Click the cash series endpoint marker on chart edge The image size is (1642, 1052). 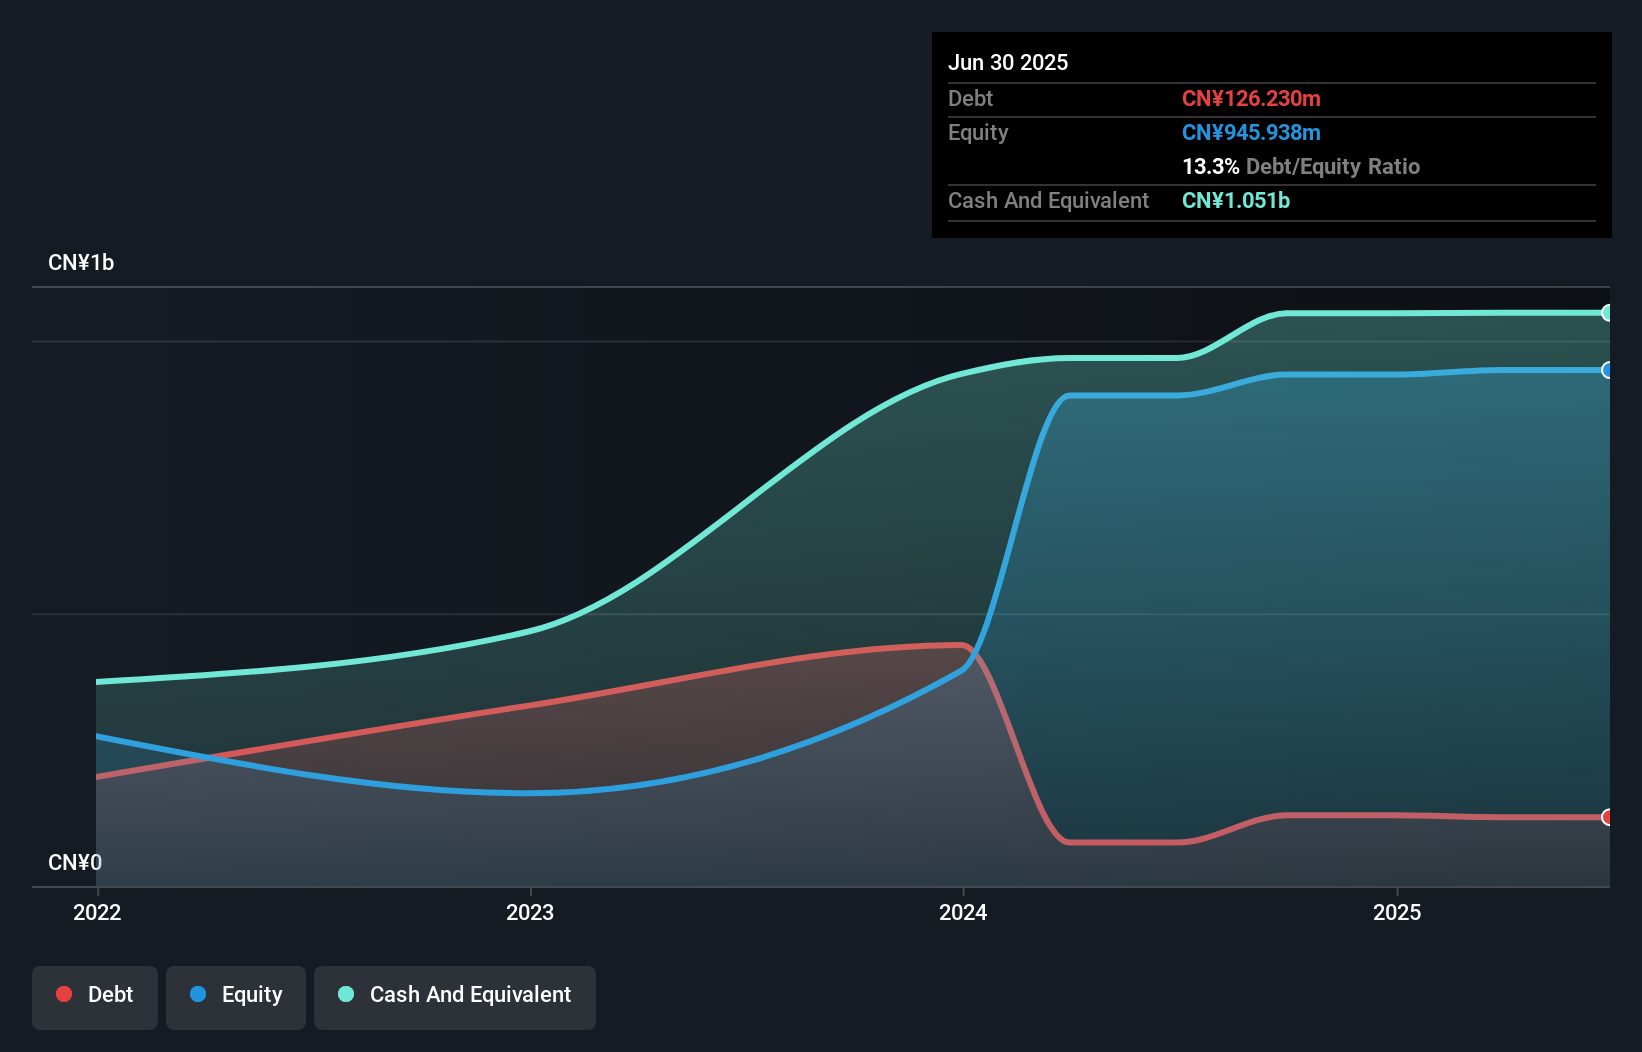click(x=1609, y=312)
